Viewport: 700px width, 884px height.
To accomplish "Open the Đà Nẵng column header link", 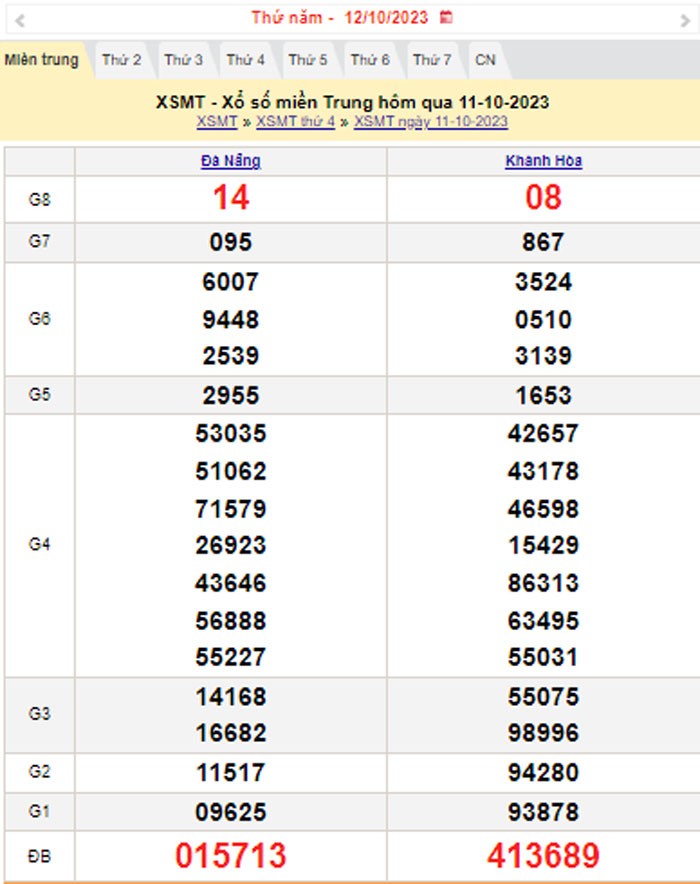I will (x=231, y=161).
